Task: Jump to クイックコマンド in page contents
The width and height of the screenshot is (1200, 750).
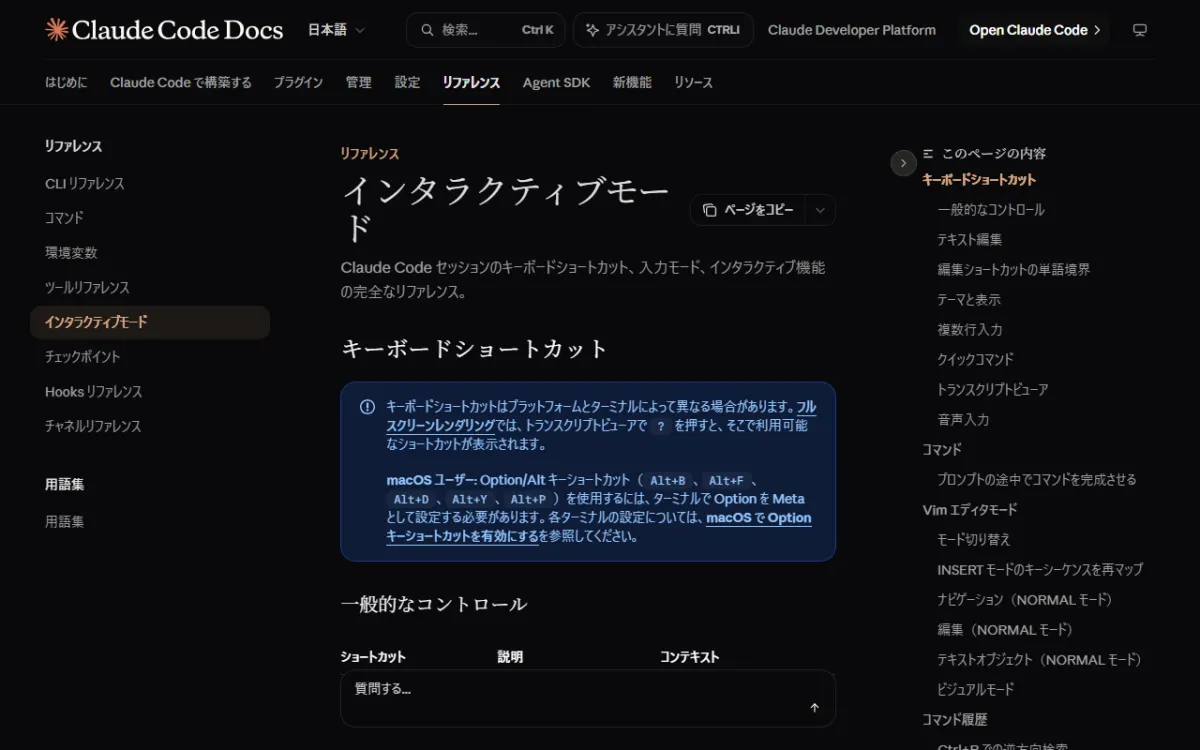Action: [975, 360]
